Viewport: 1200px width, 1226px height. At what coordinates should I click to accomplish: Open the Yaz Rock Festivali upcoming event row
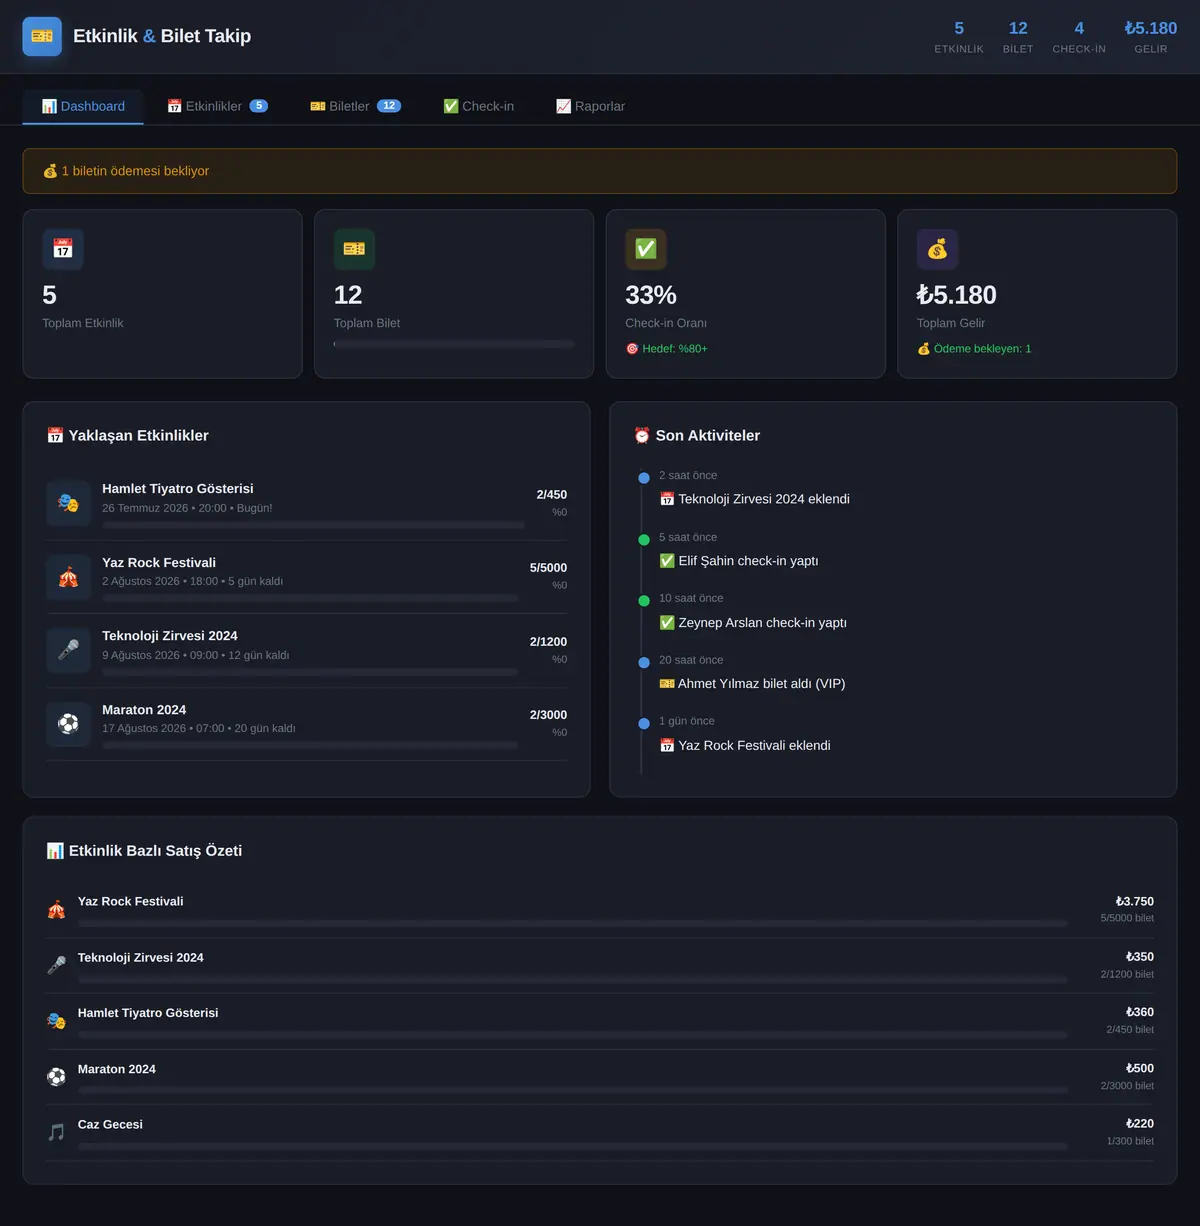tap(306, 577)
